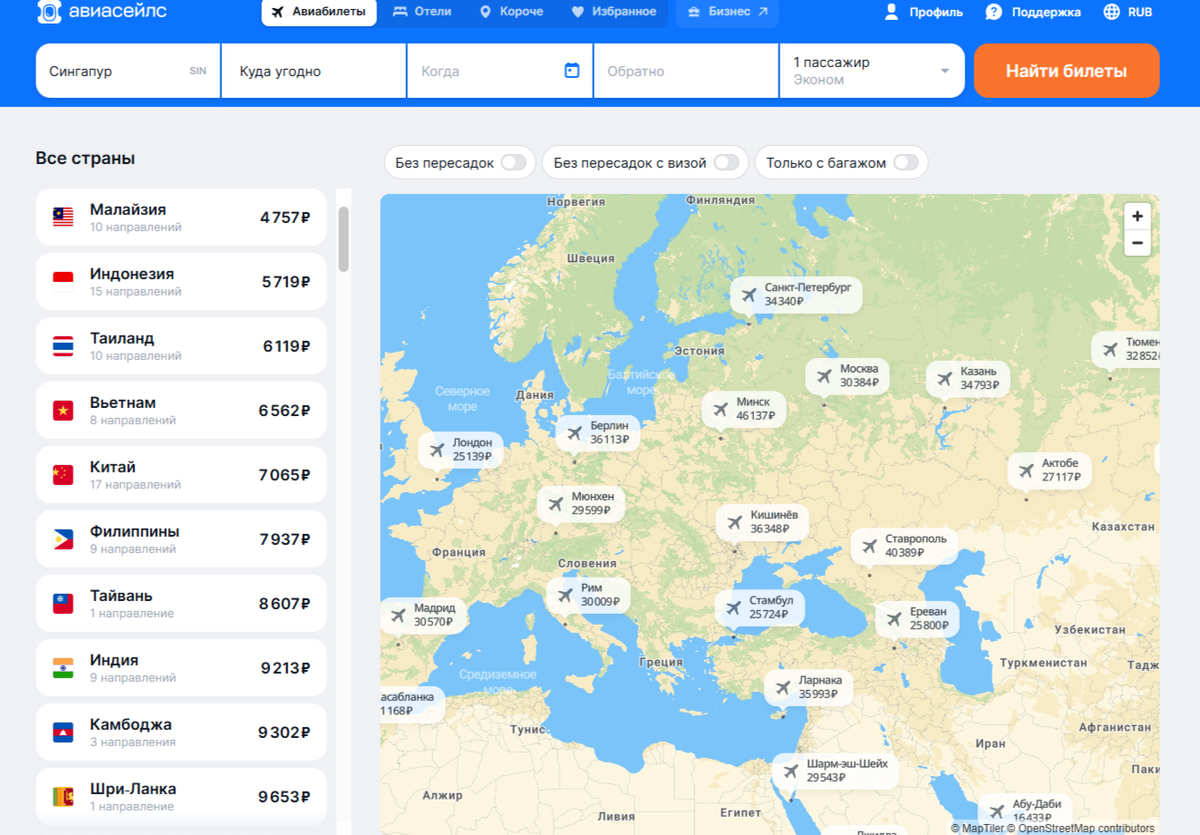Image resolution: width=1200 pixels, height=835 pixels.
Task: Open the Когда departure date field
Action: (x=500, y=71)
